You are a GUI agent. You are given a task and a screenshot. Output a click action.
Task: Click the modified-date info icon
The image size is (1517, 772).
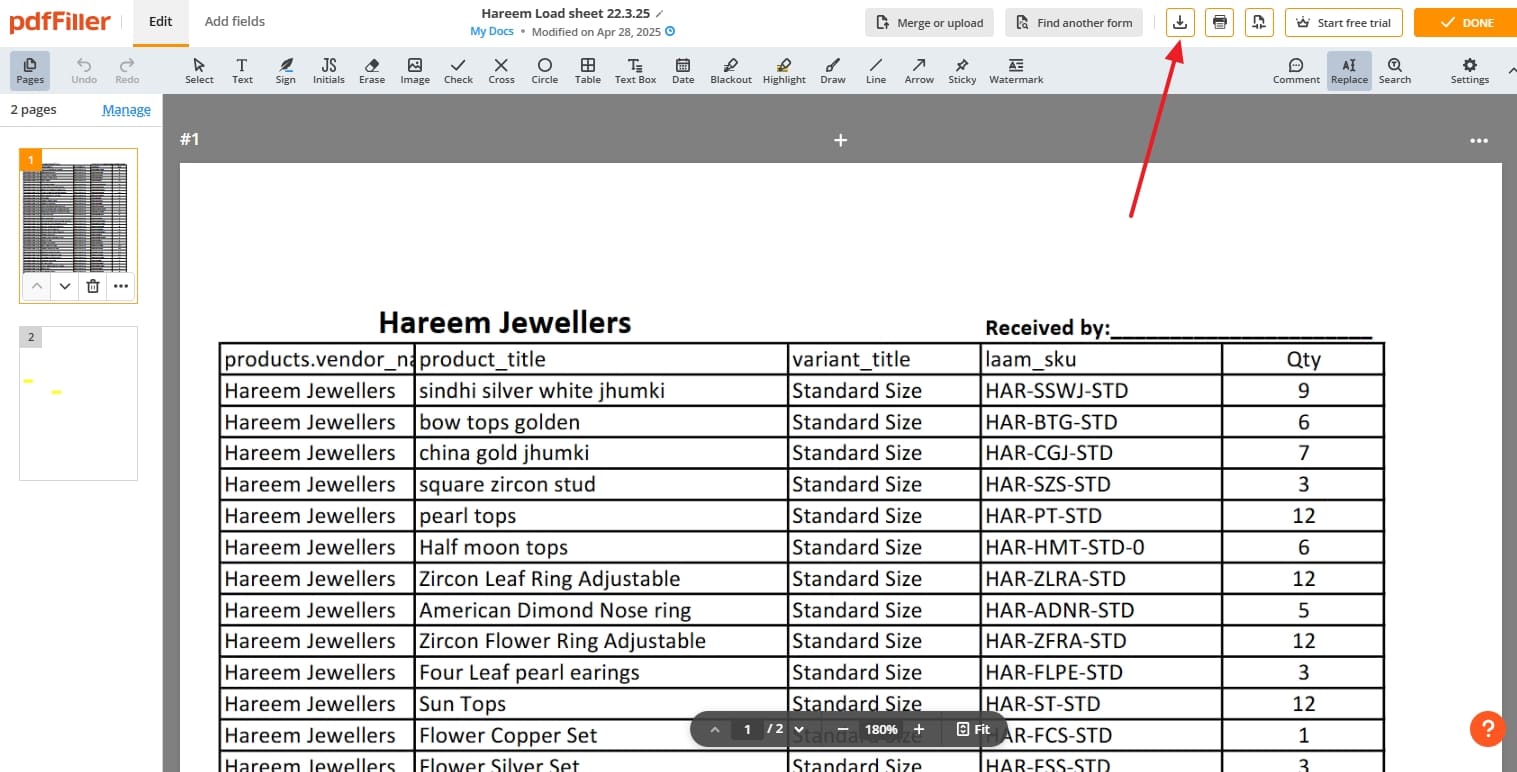coord(670,31)
